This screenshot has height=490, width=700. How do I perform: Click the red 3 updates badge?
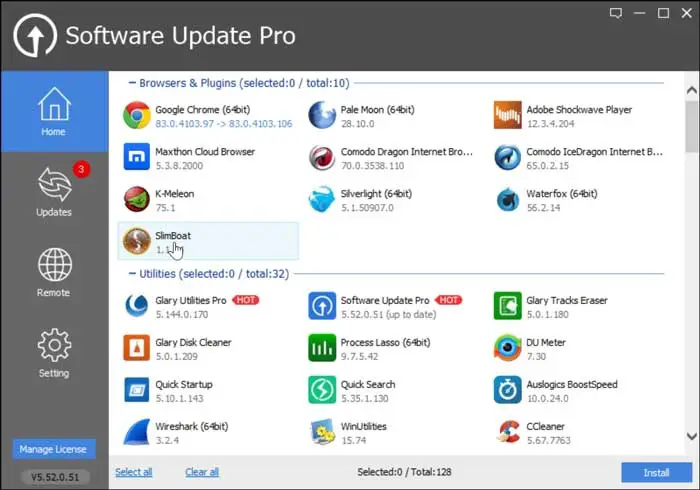coord(81,169)
